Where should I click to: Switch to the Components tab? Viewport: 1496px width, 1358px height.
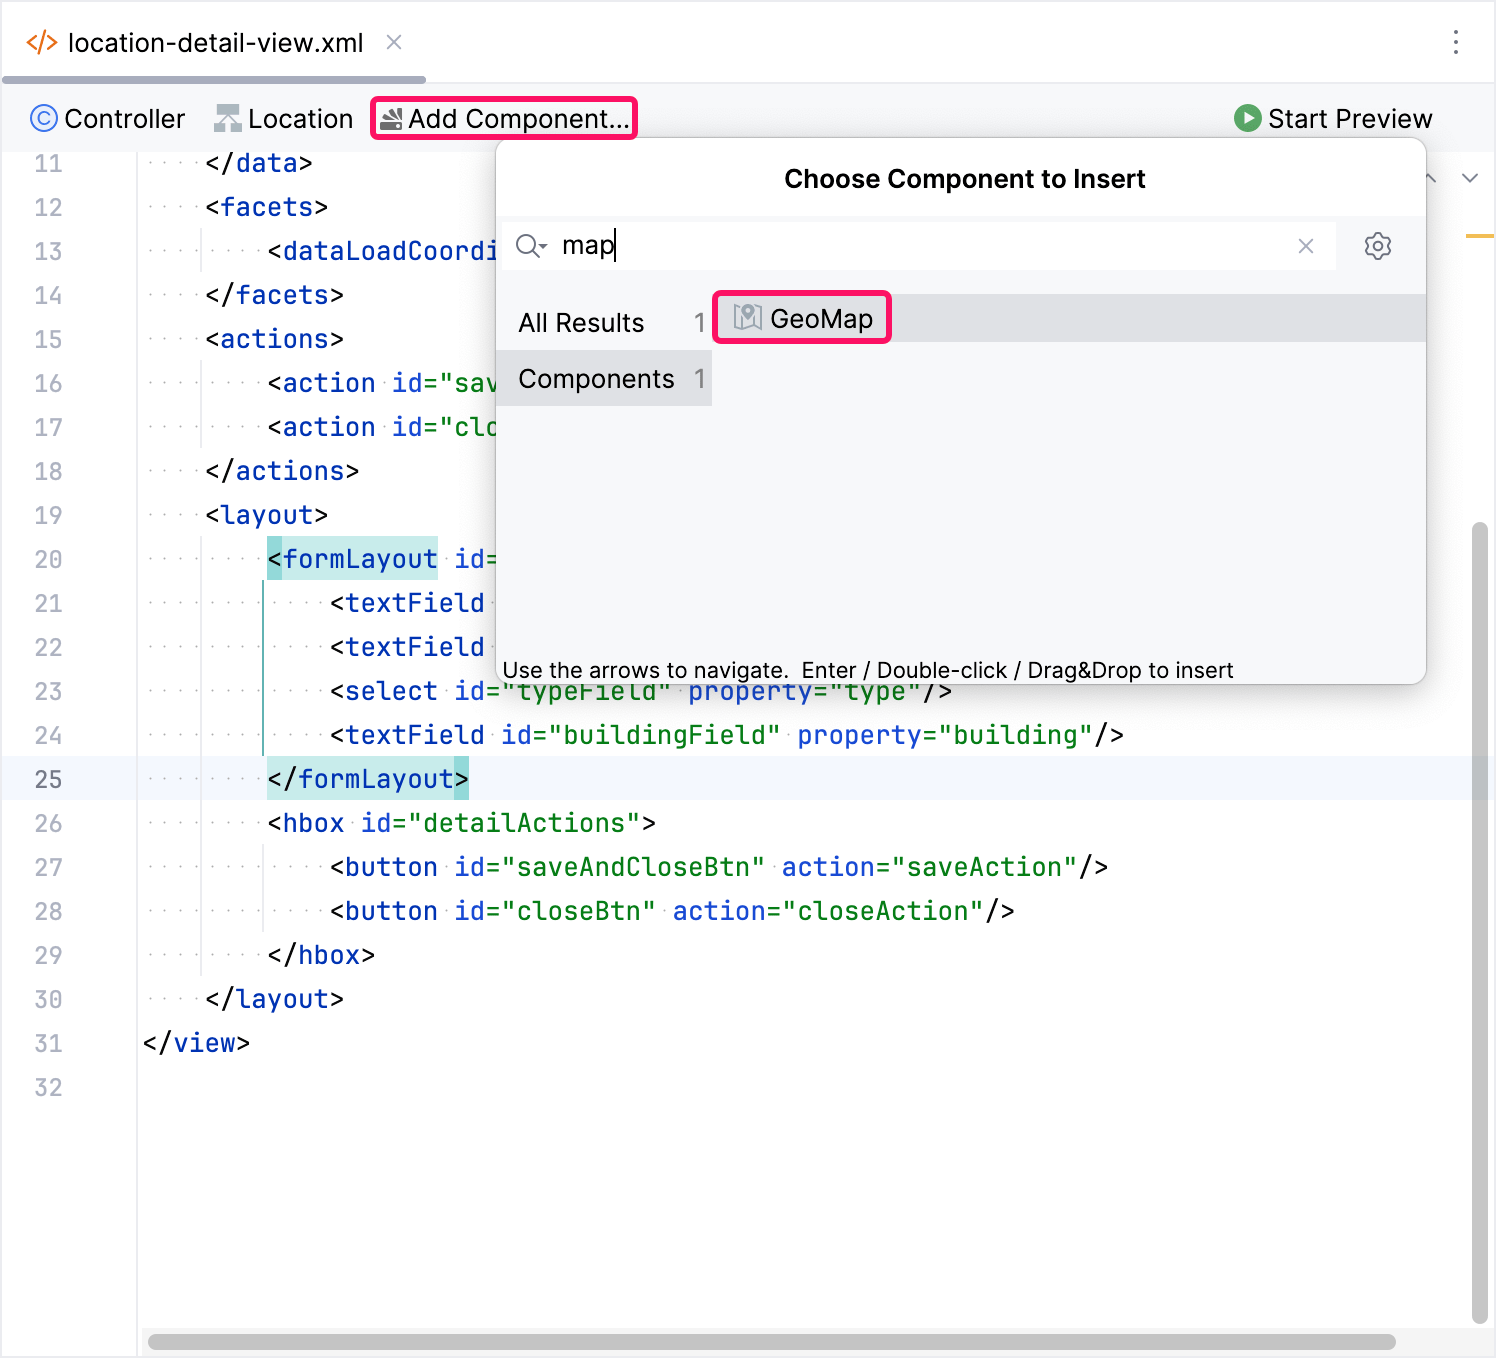pyautogui.click(x=596, y=378)
